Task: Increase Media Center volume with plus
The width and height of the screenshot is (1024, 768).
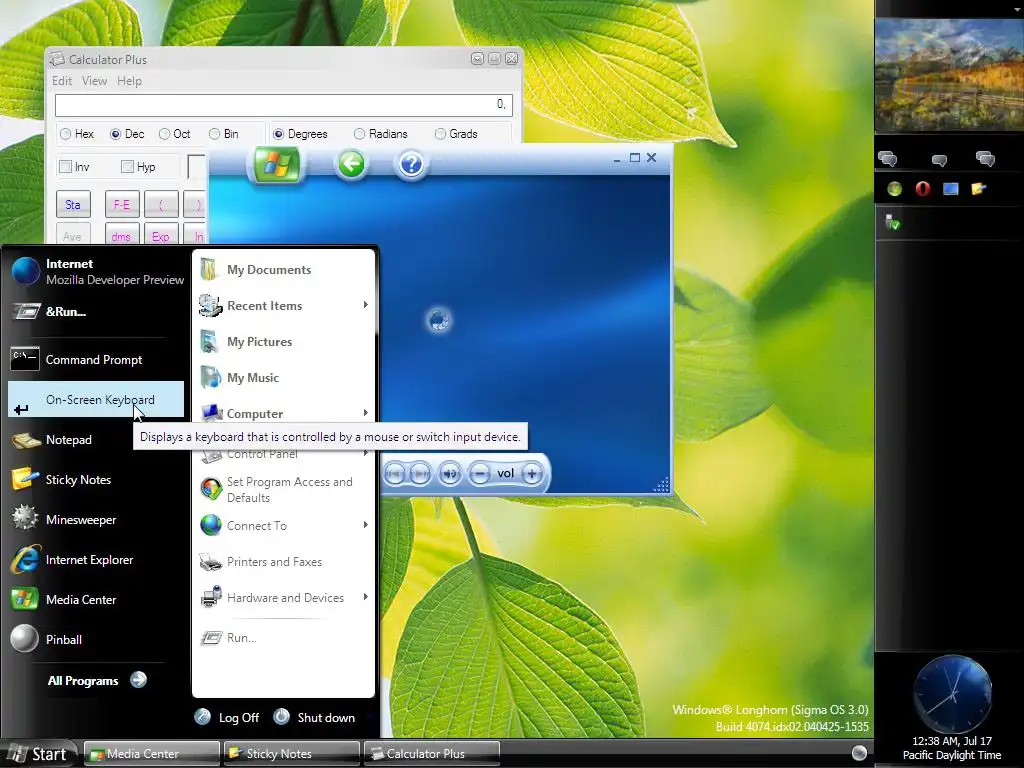Action: (x=532, y=473)
